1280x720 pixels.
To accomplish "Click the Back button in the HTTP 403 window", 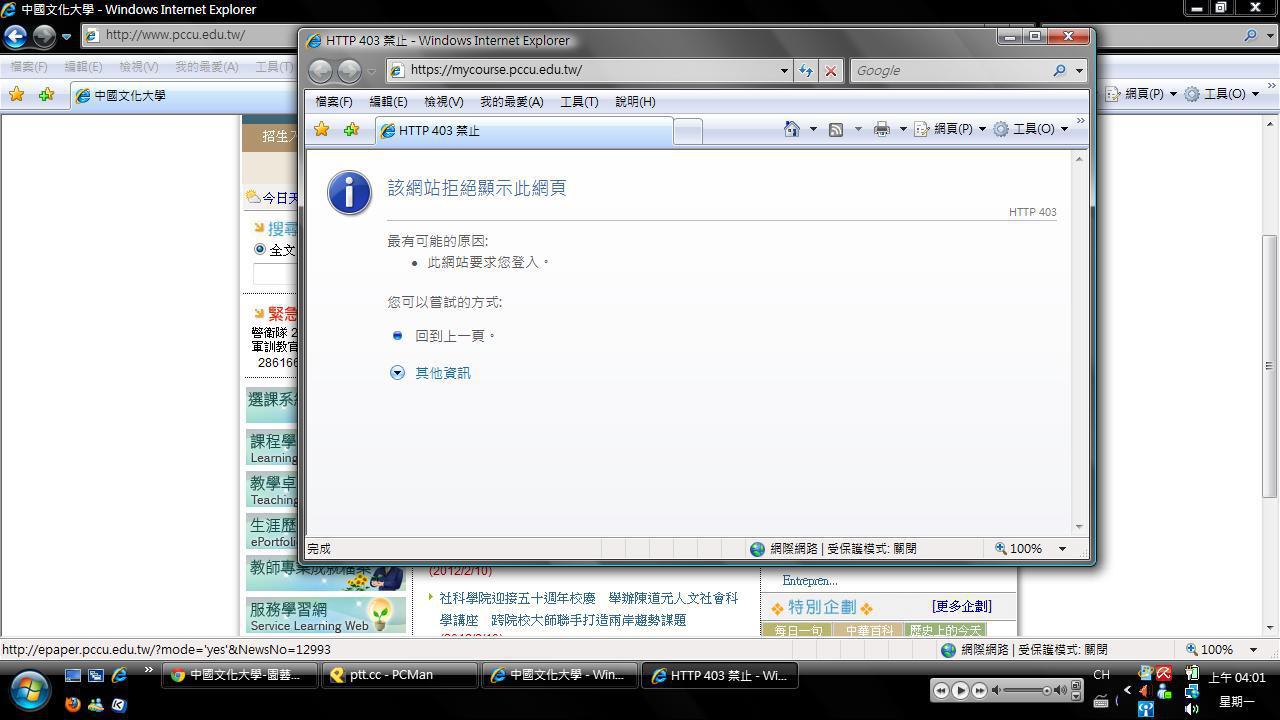I will 320,71.
